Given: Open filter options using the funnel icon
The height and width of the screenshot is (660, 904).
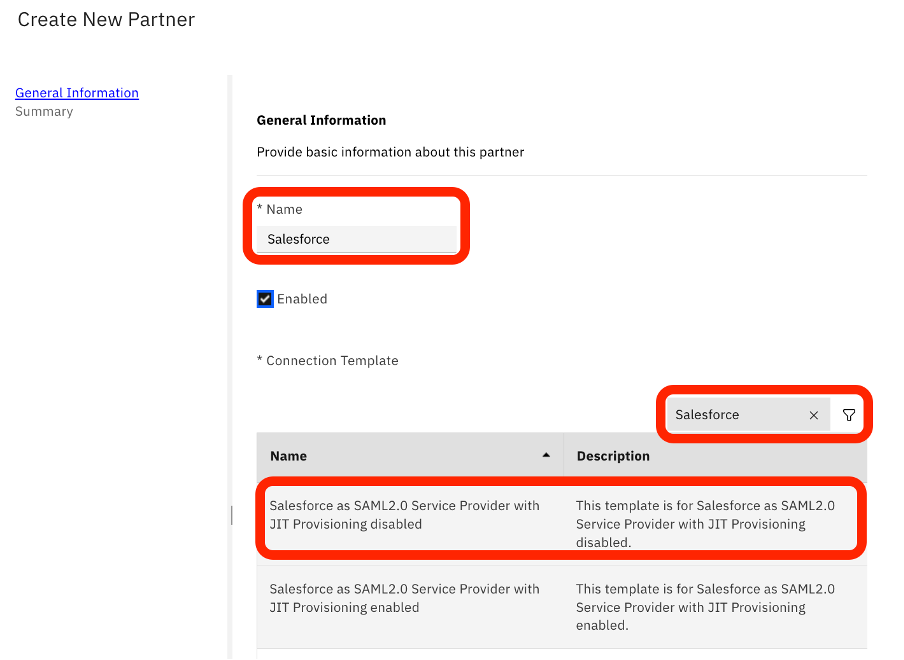Looking at the screenshot, I should [848, 414].
